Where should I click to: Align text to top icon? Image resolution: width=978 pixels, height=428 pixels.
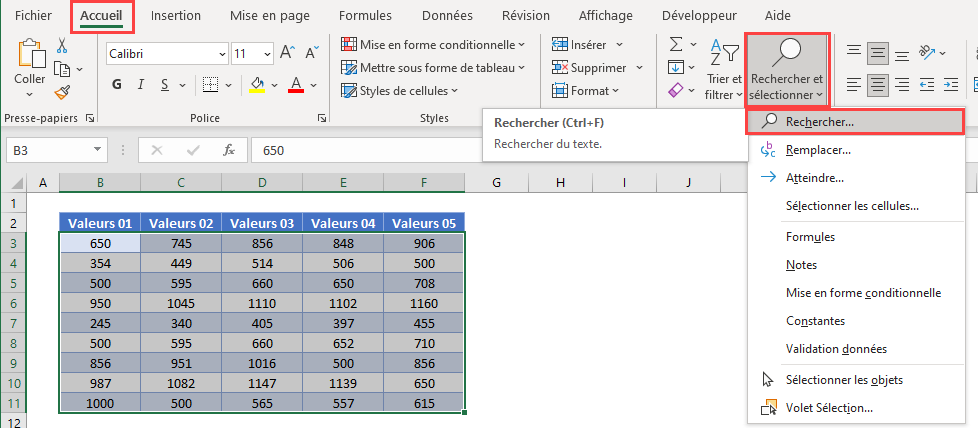click(854, 52)
